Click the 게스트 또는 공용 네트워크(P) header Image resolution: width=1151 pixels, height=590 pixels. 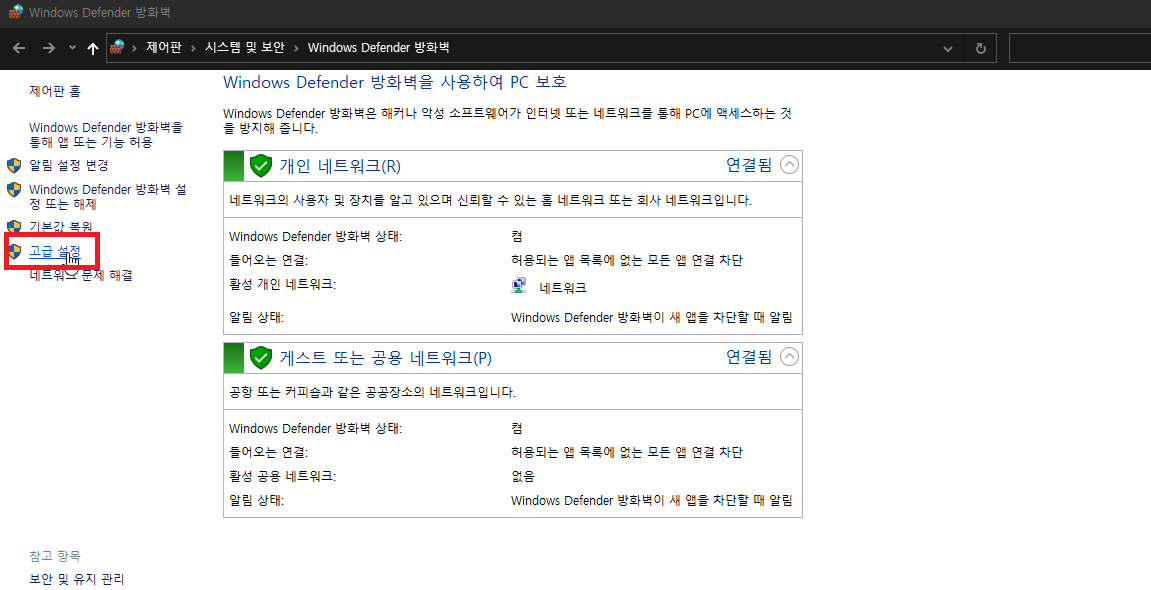pos(385,358)
